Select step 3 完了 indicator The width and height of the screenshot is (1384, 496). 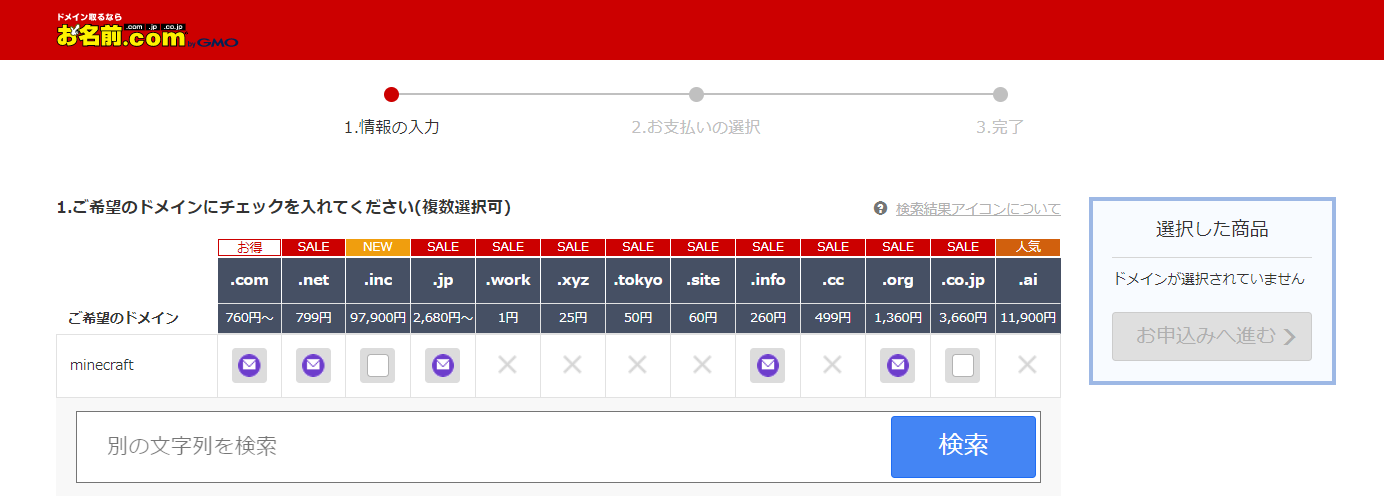(1000, 95)
